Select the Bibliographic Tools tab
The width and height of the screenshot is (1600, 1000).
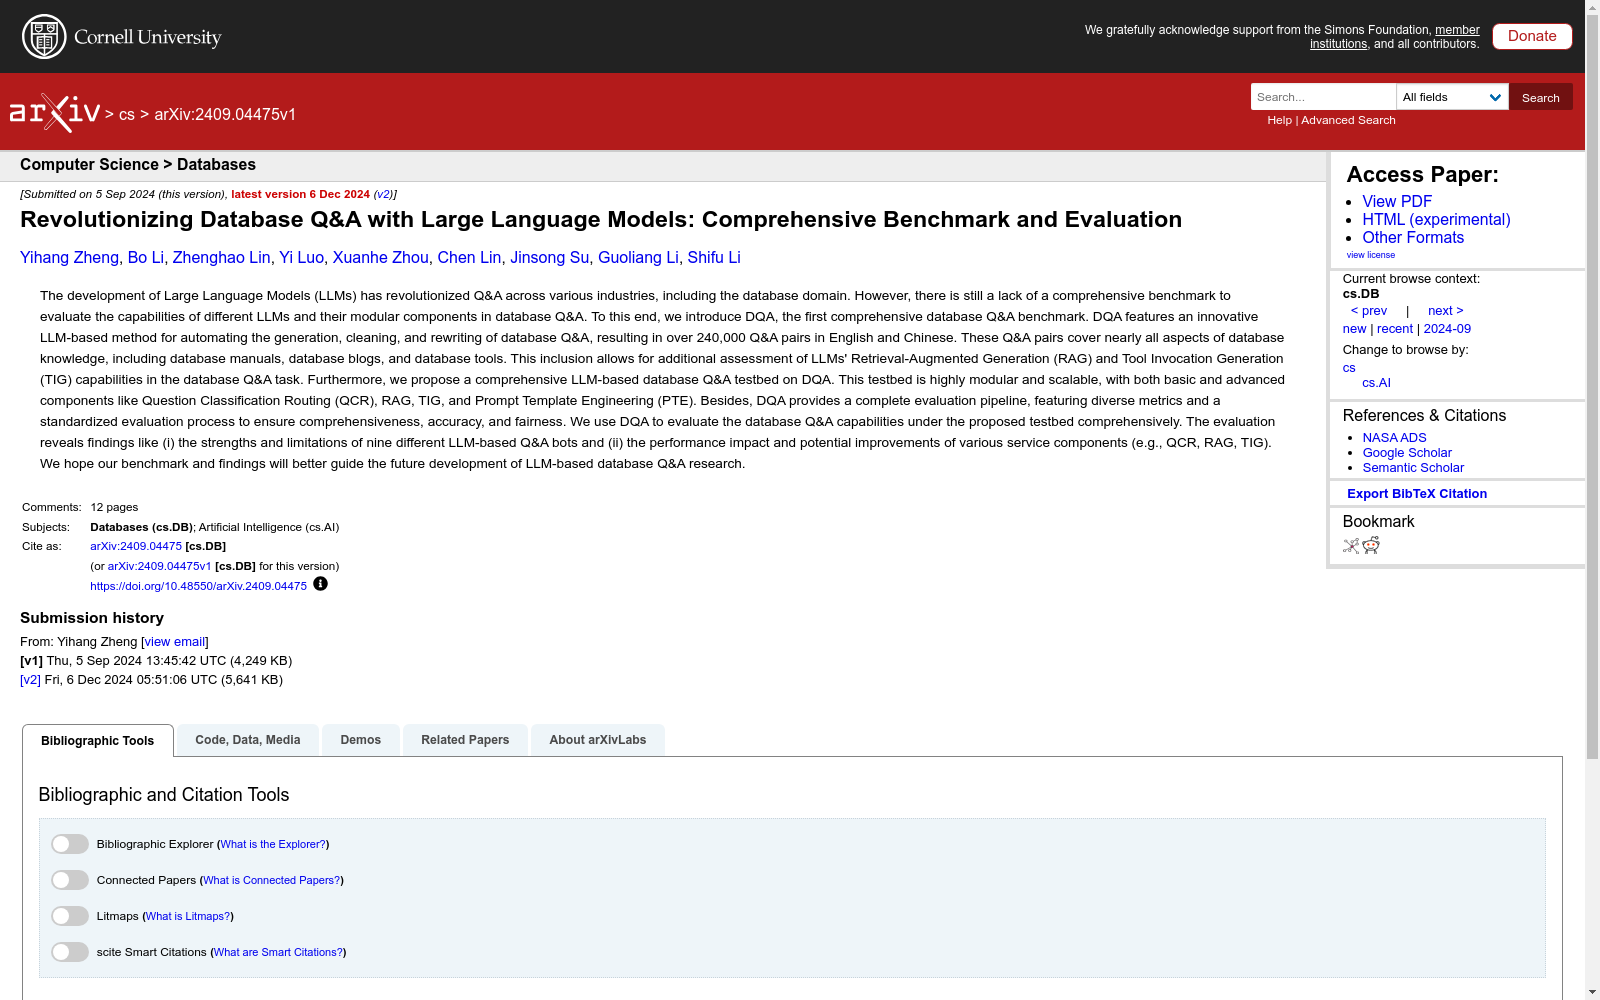tap(98, 741)
